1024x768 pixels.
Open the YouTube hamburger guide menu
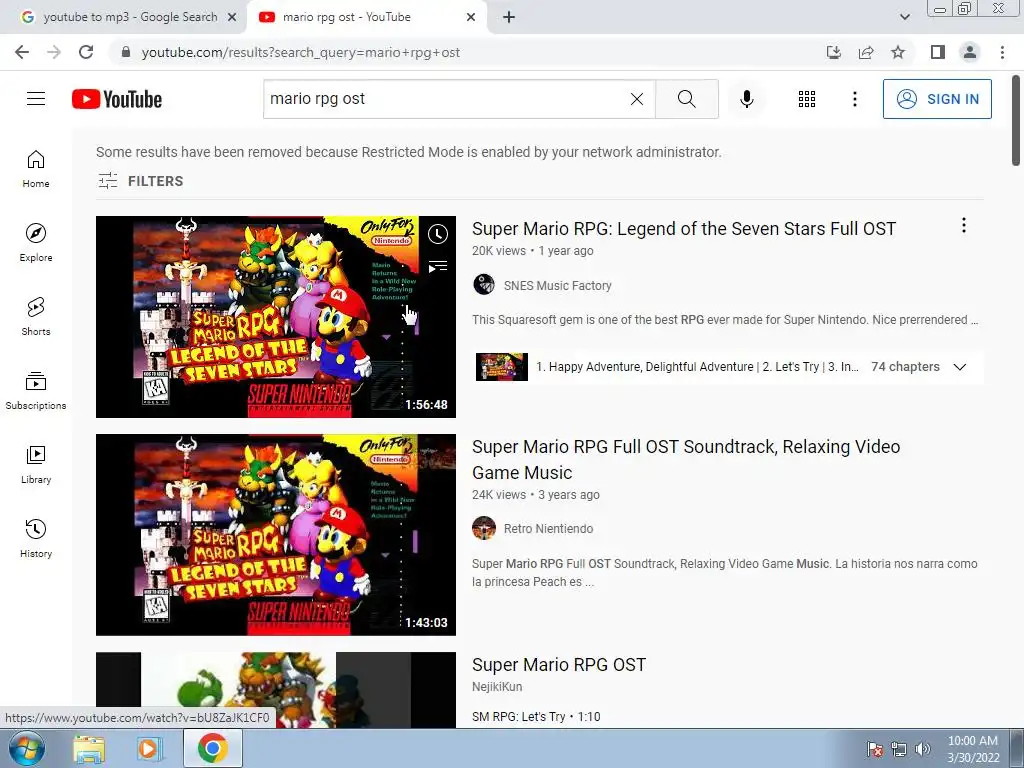tap(36, 99)
